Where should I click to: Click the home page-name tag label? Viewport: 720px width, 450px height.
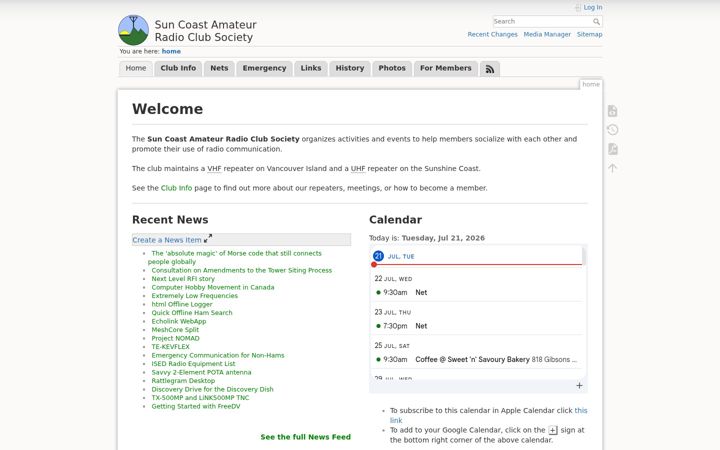tap(591, 84)
